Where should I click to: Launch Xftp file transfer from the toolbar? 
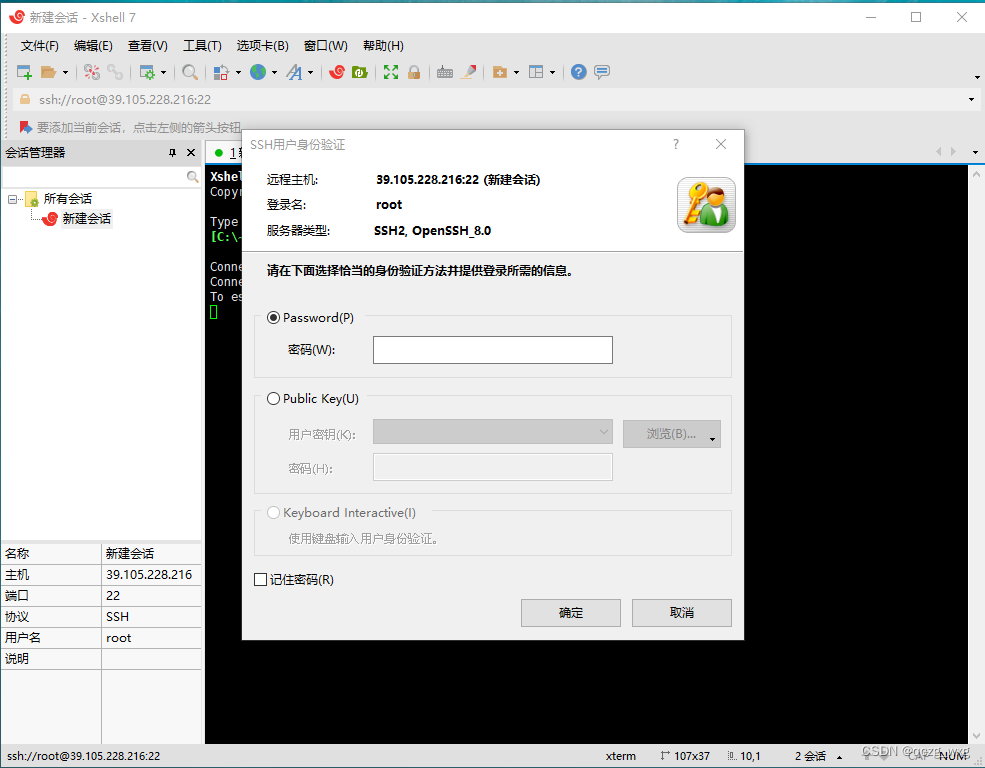click(360, 72)
